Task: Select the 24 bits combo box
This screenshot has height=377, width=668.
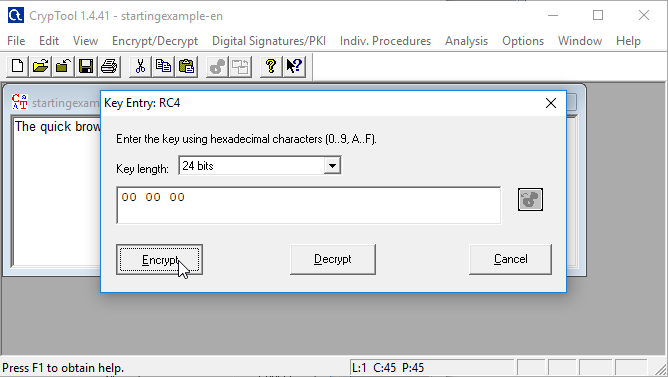Action: click(260, 166)
